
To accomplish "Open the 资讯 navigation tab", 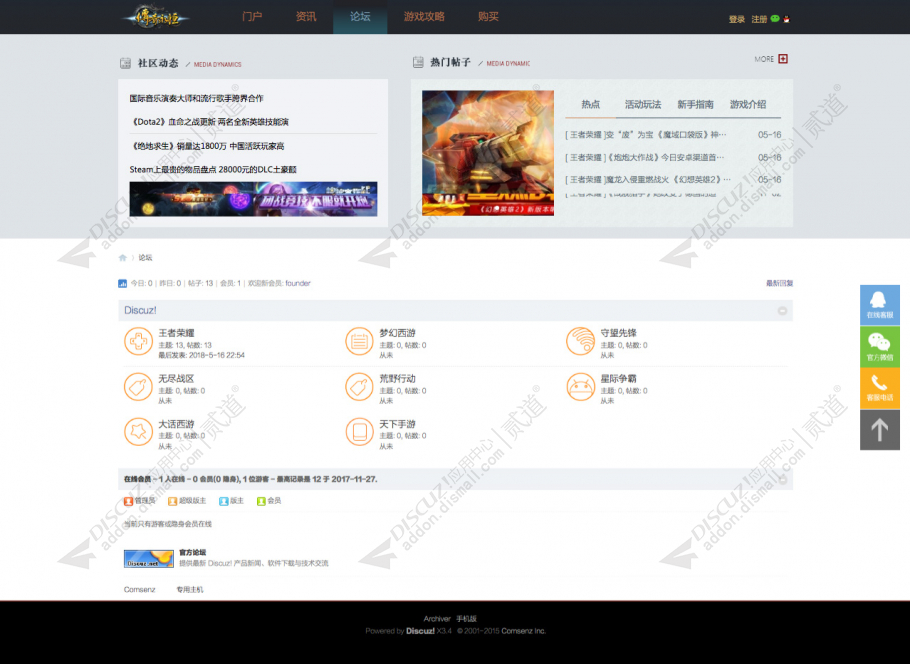I will [306, 17].
